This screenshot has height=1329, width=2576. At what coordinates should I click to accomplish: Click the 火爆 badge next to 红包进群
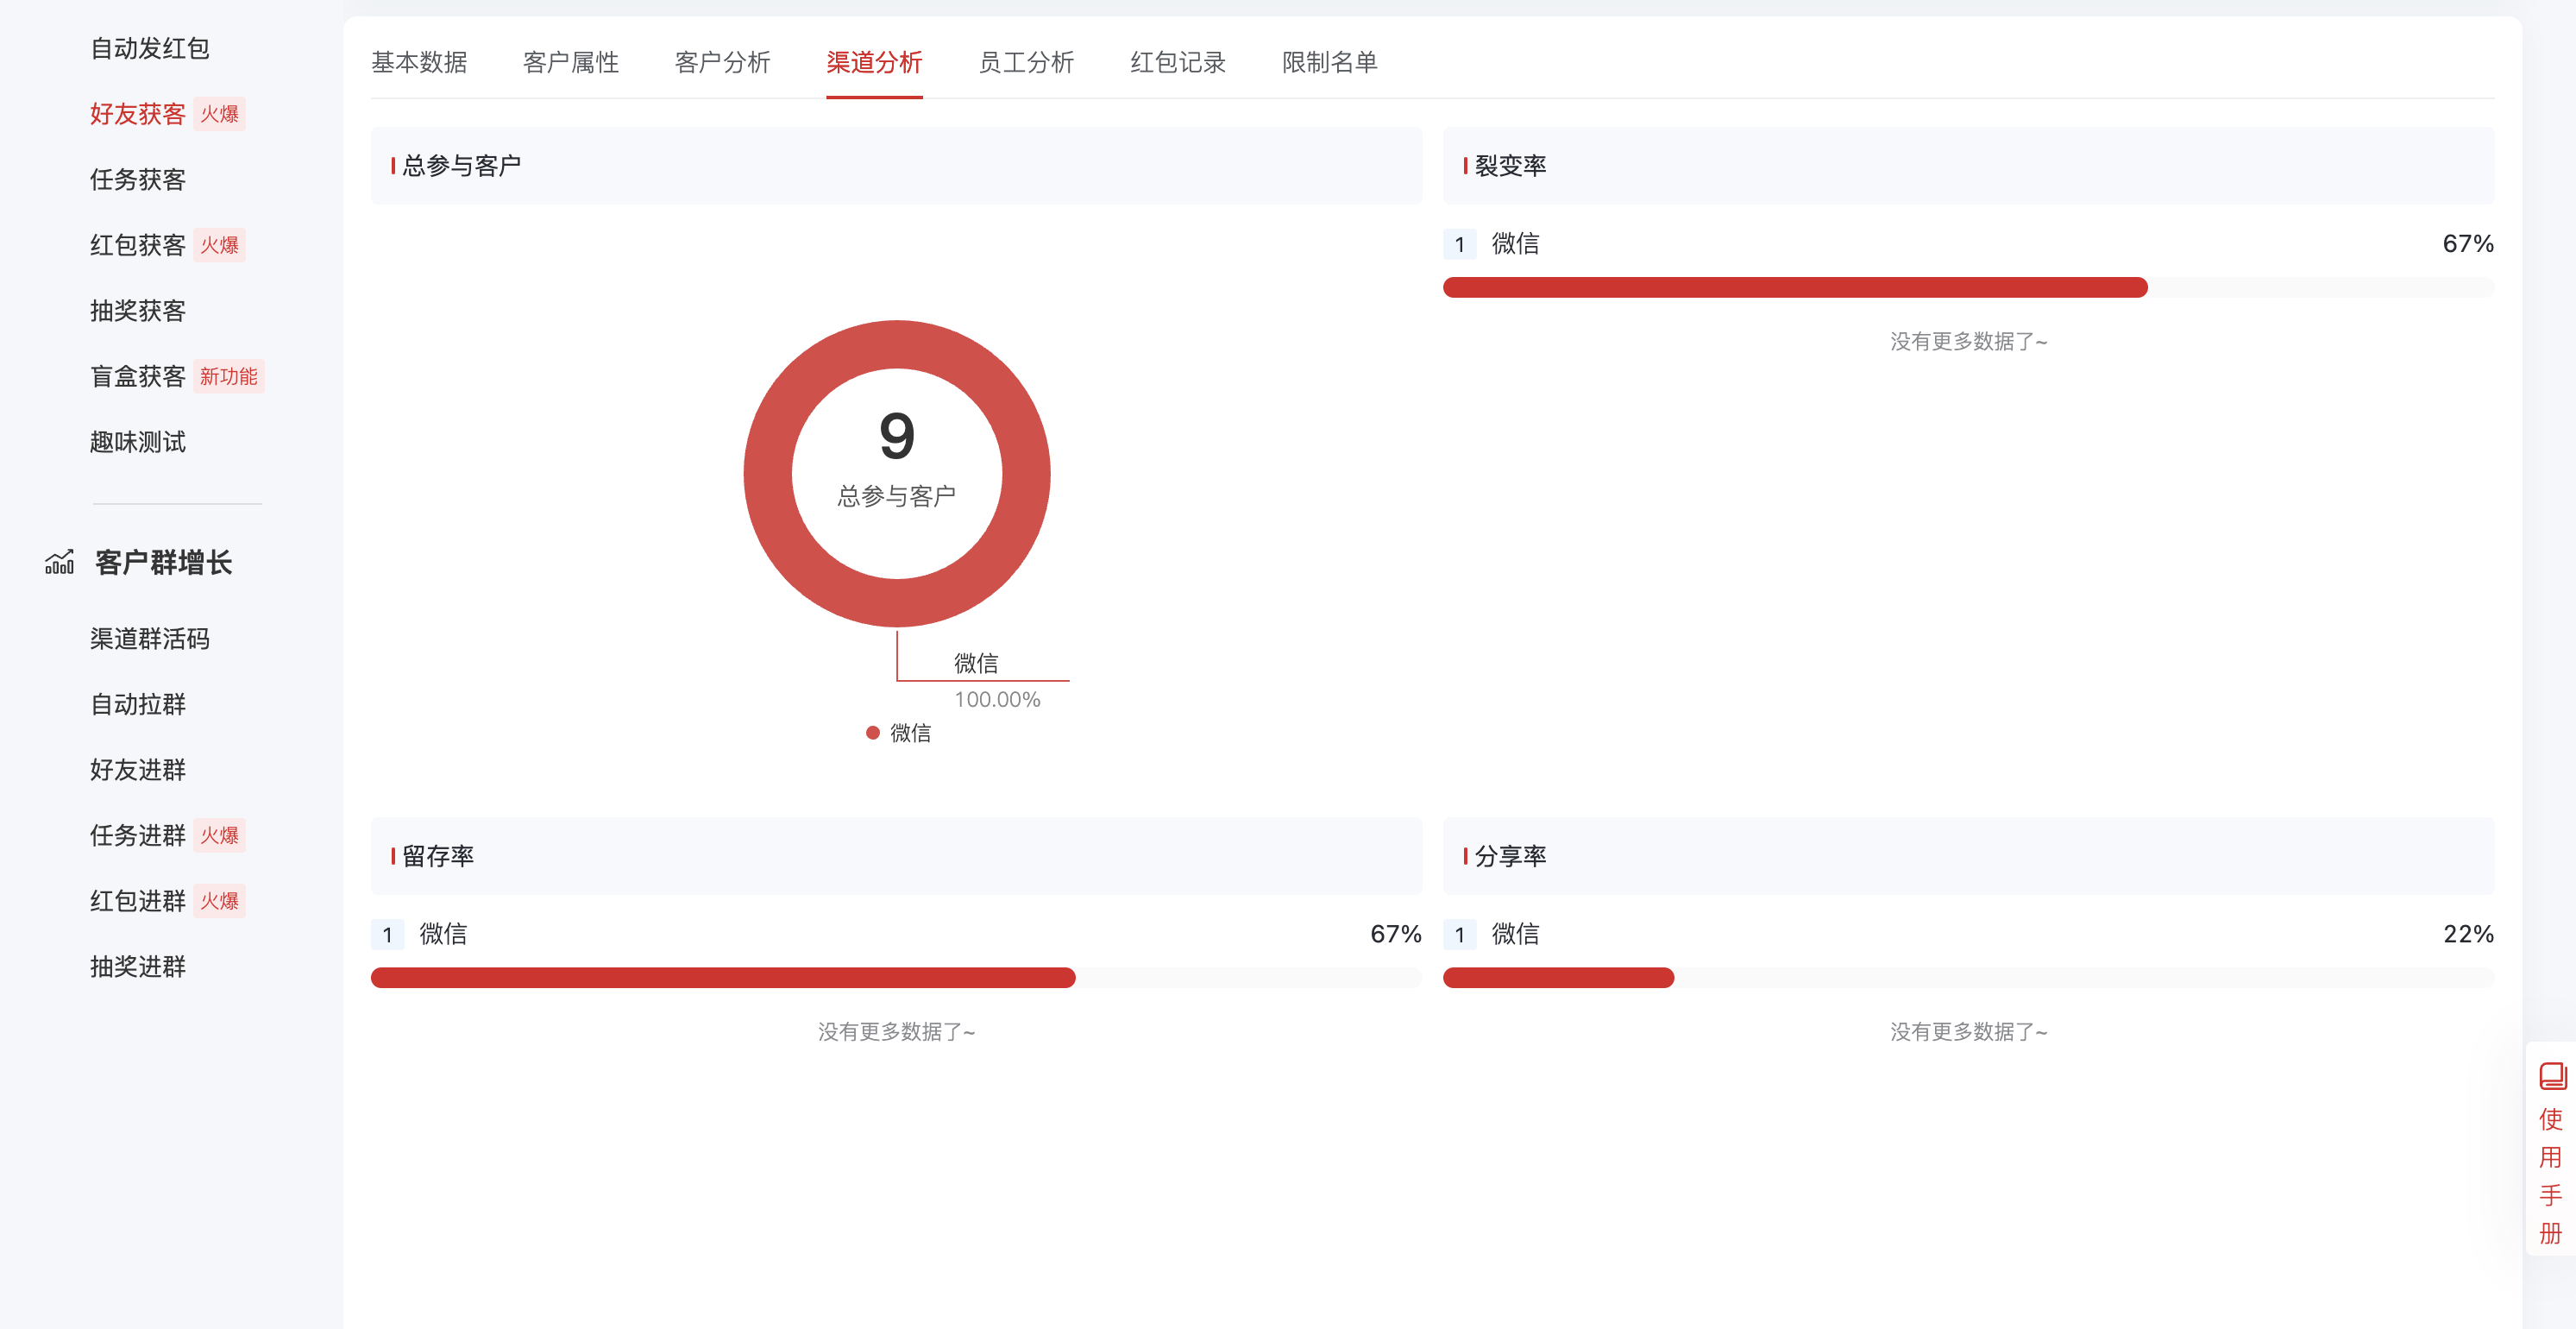(219, 900)
